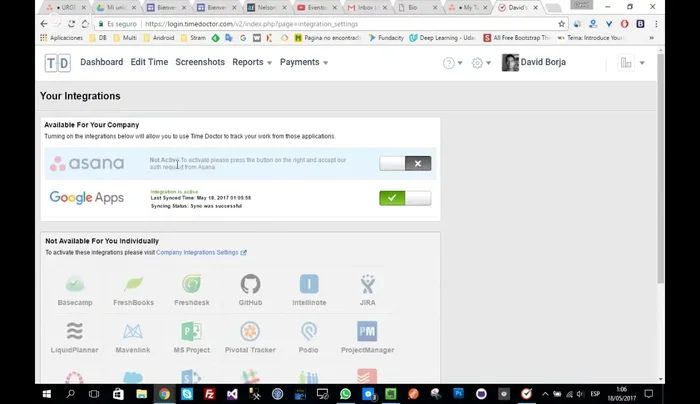Choose the GitHub integration icon
Viewport: 700px width, 404px height.
coord(250,284)
